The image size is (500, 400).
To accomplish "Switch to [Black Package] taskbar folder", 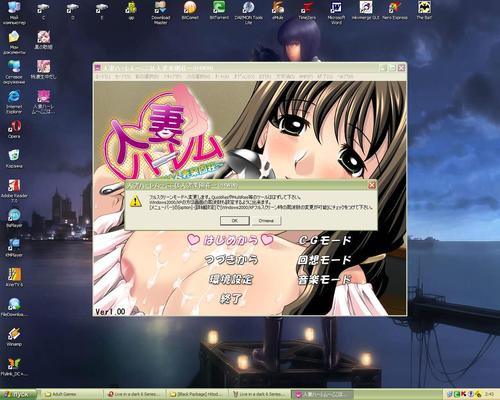I will [197, 395].
